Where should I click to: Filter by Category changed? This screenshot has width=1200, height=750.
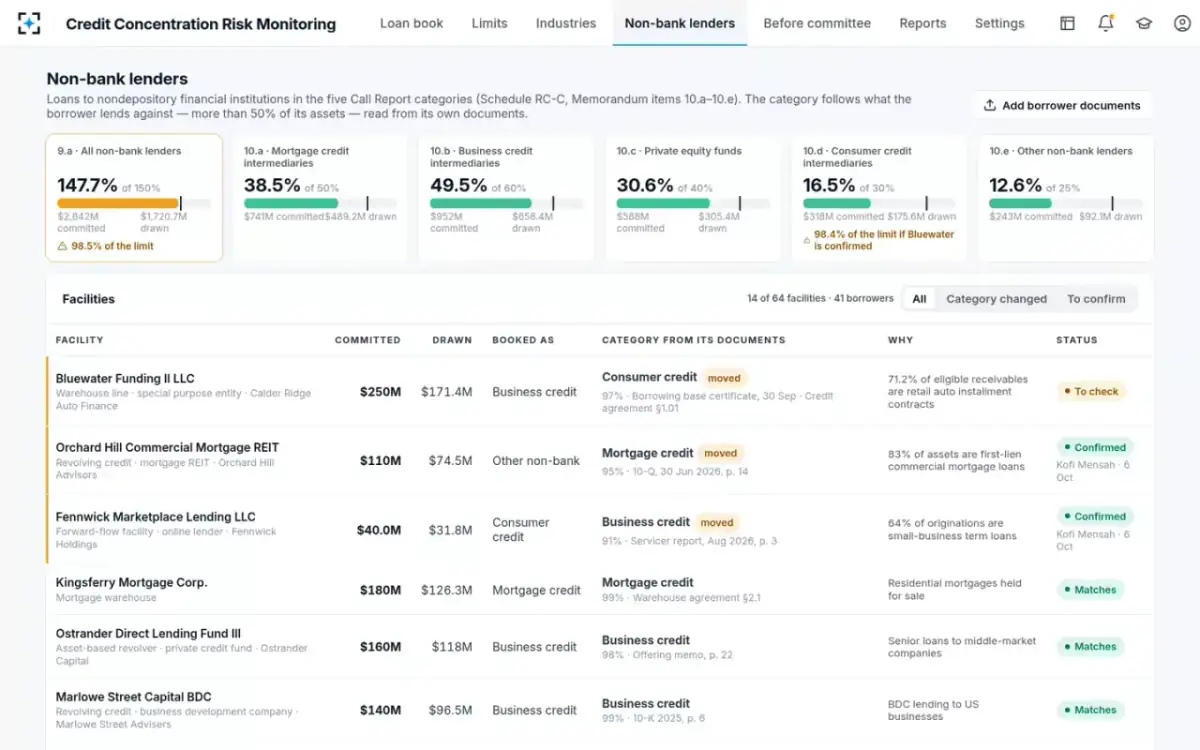[x=996, y=299]
